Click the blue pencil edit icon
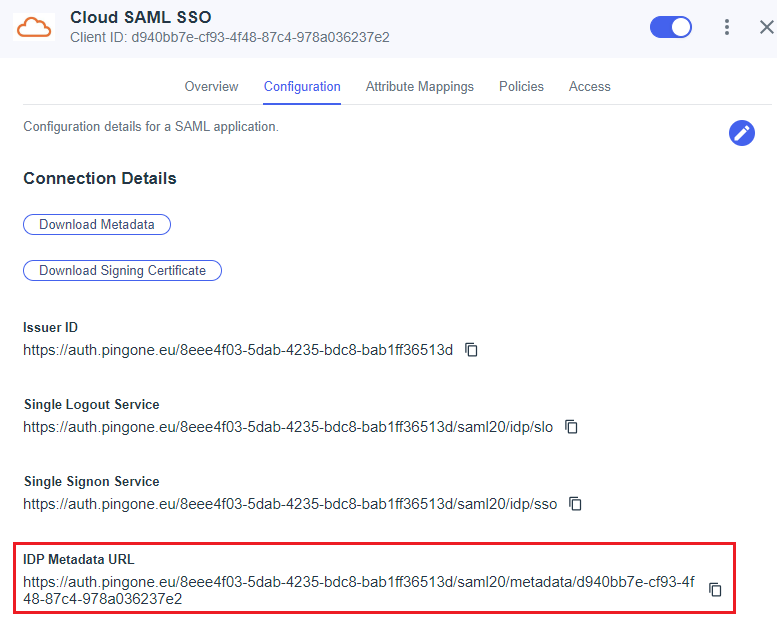 tap(741, 133)
